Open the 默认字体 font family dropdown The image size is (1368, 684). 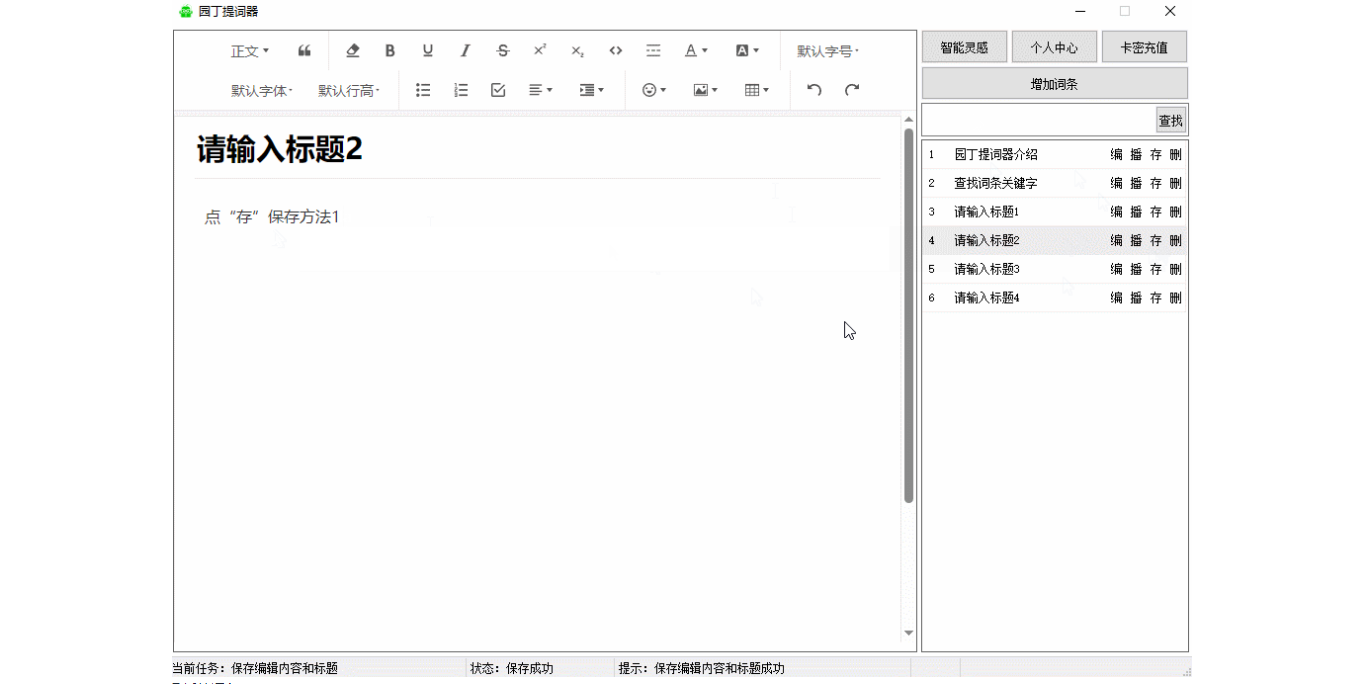[x=262, y=91]
